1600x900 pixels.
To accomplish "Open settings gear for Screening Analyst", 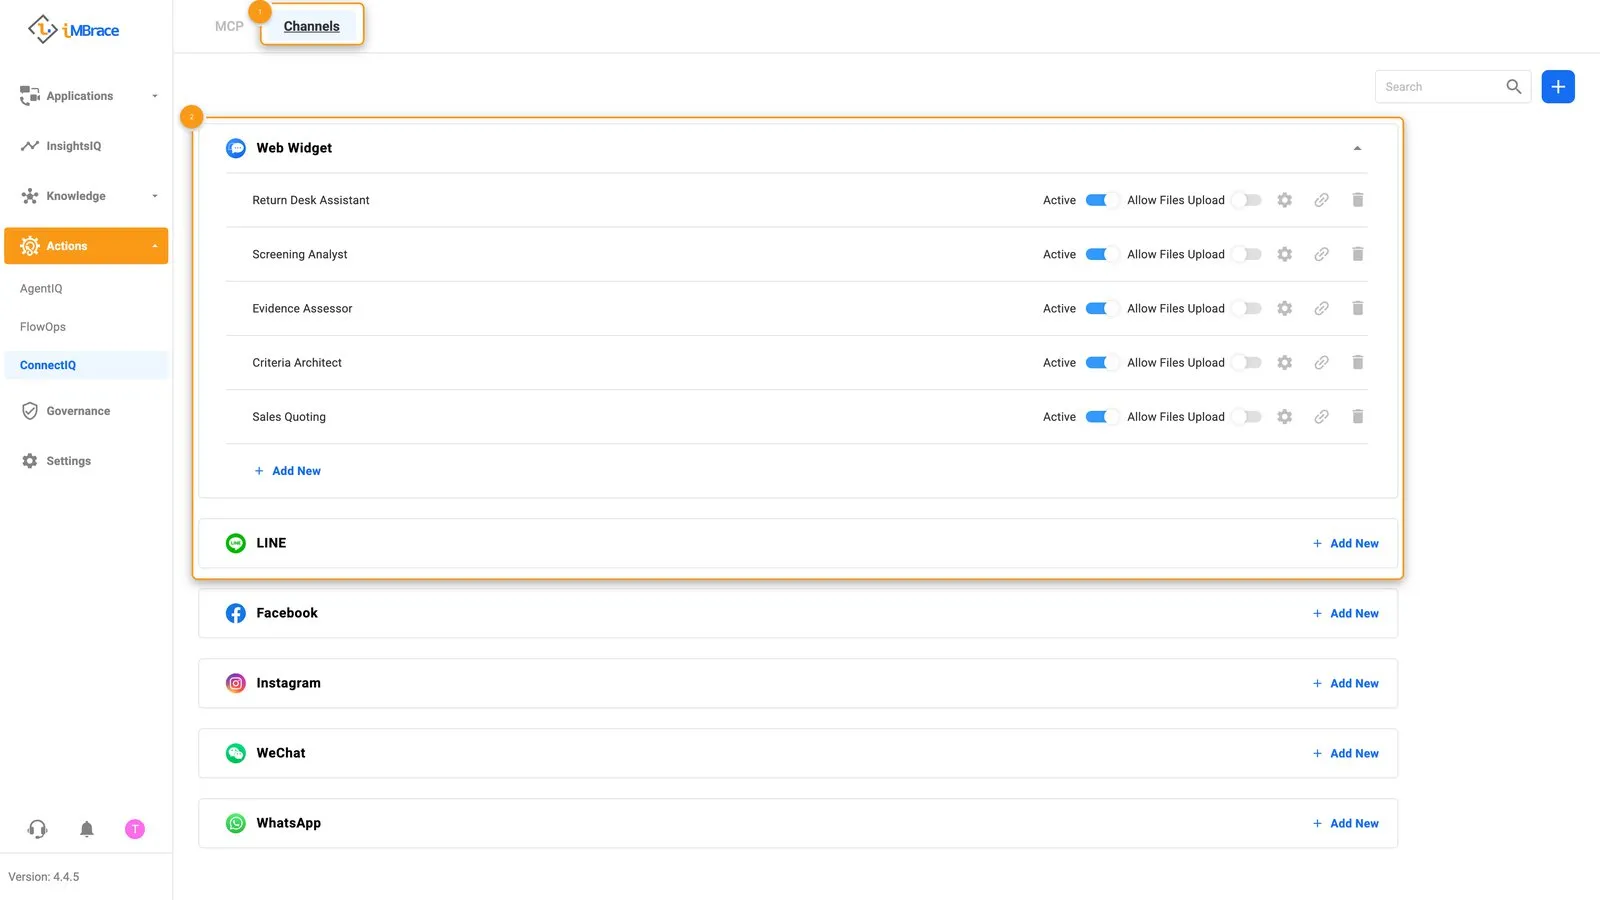I will point(1285,254).
